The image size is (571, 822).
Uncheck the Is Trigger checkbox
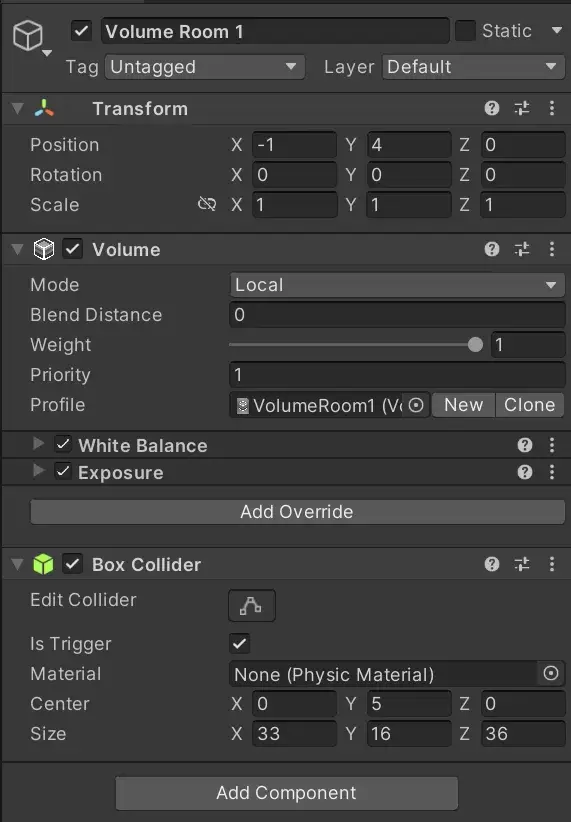click(240, 644)
